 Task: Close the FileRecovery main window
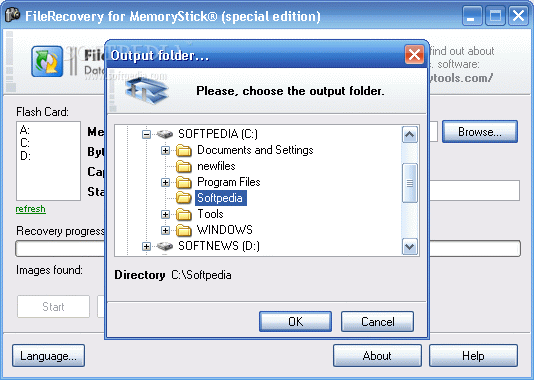(518, 16)
